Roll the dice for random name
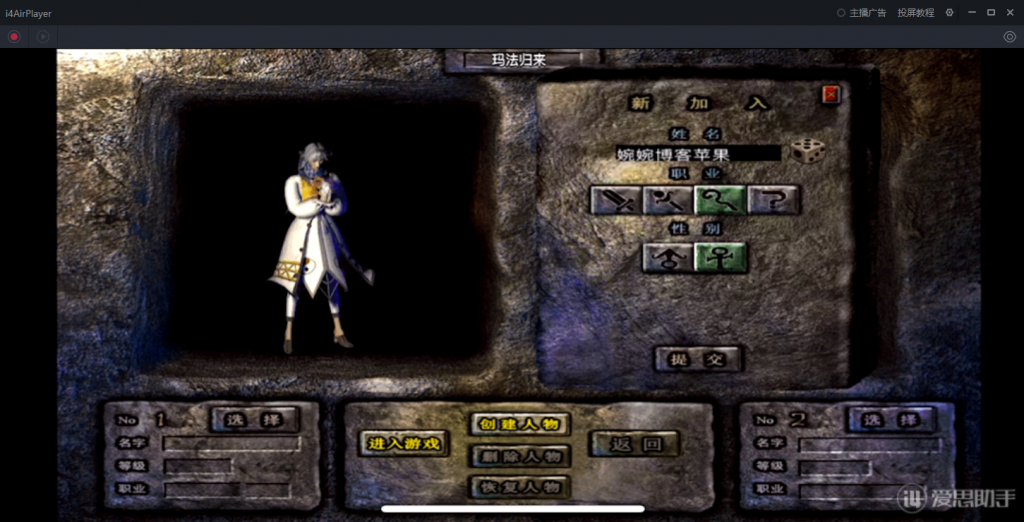 (x=808, y=151)
